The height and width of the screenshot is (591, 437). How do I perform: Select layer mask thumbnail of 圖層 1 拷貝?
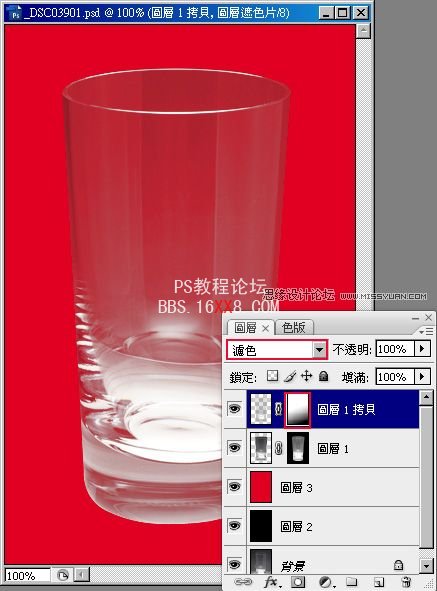298,410
